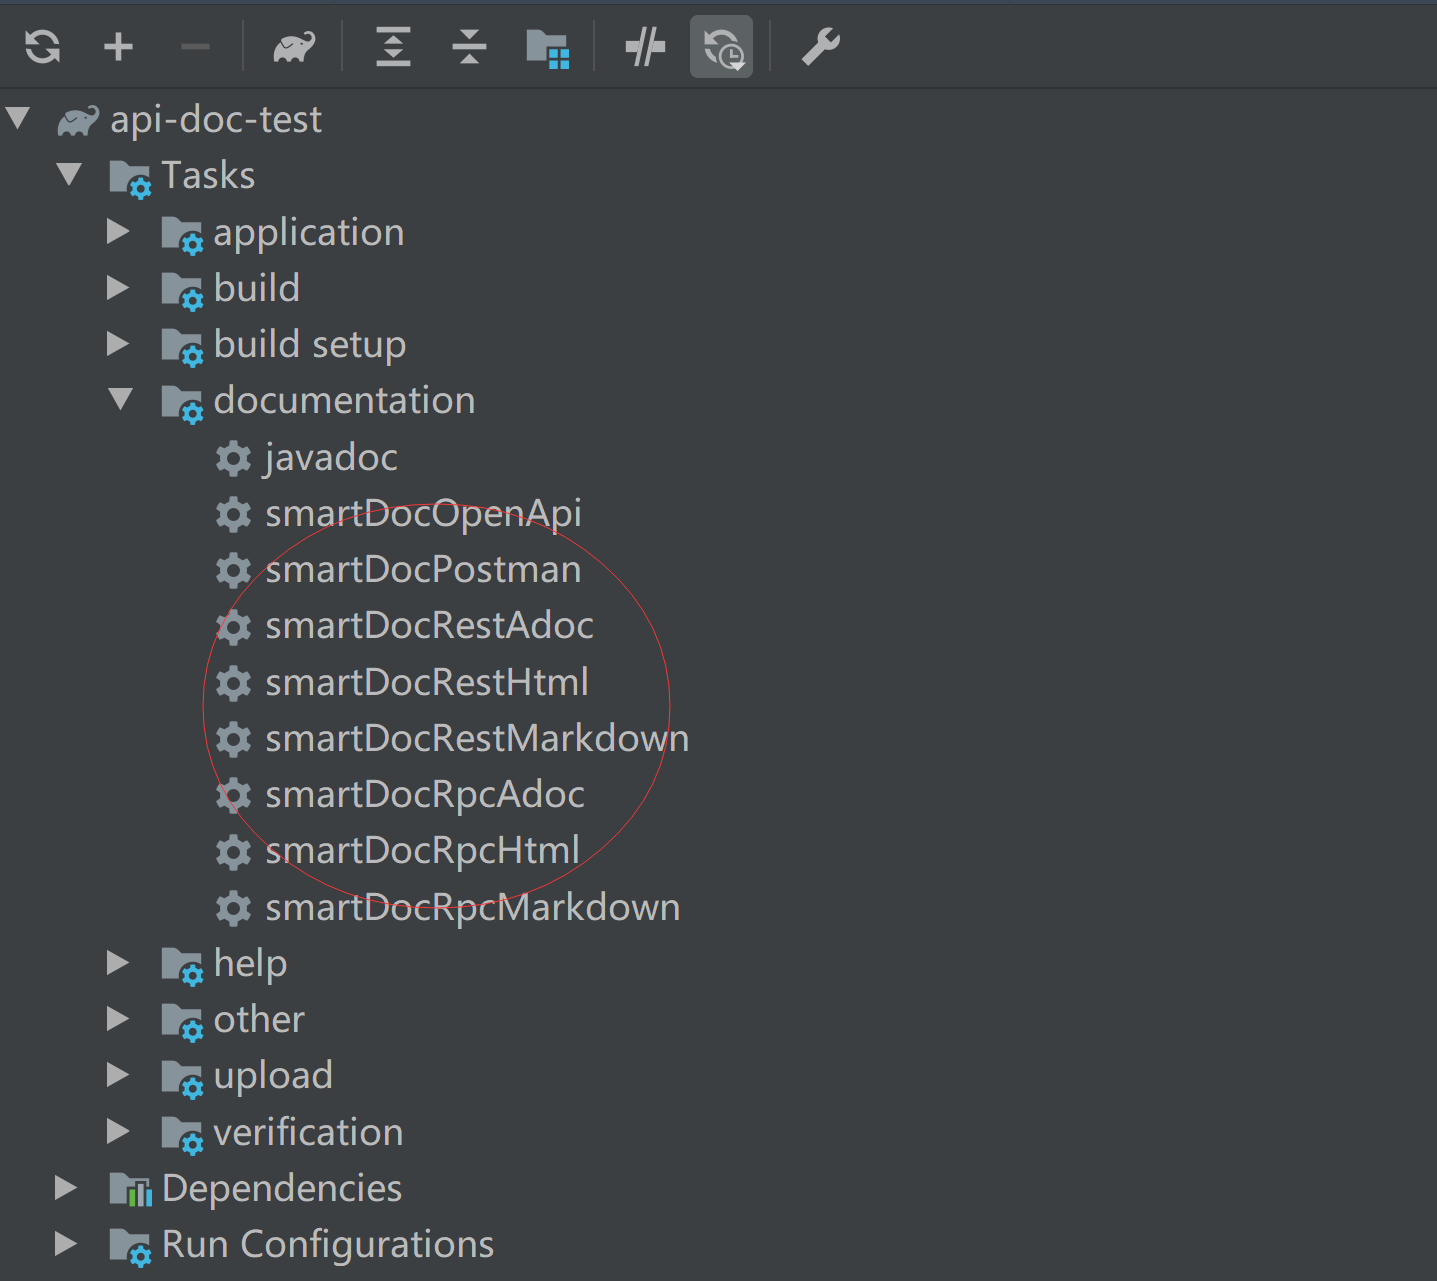
Task: Expand the build task group
Action: click(119, 288)
